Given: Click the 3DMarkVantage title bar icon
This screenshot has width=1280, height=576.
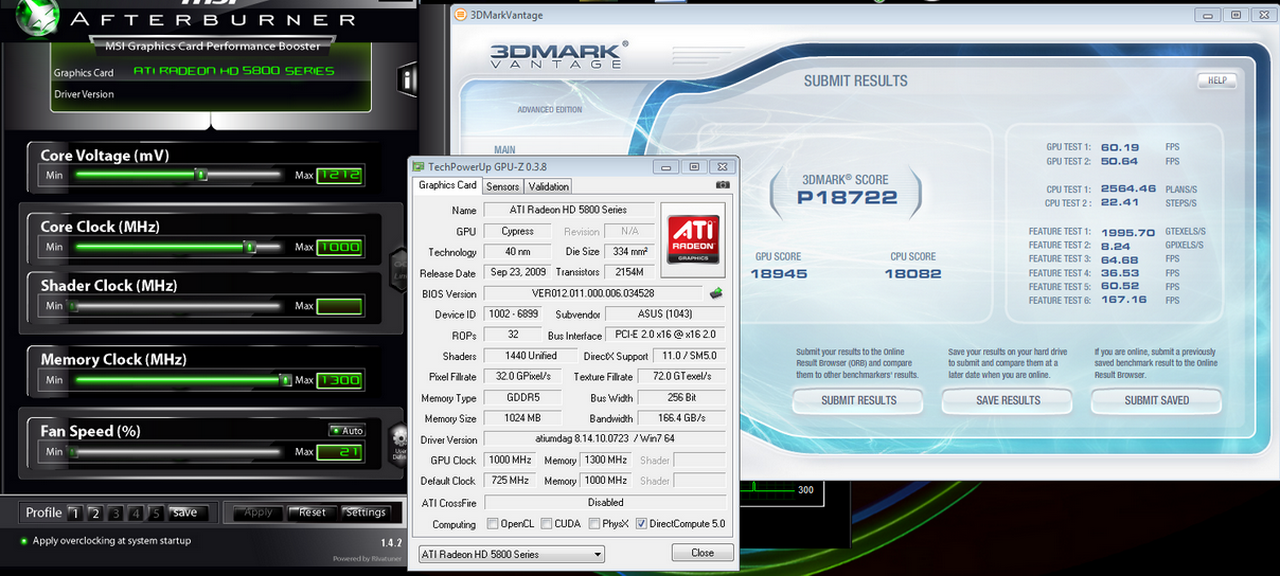Looking at the screenshot, I should [x=459, y=14].
